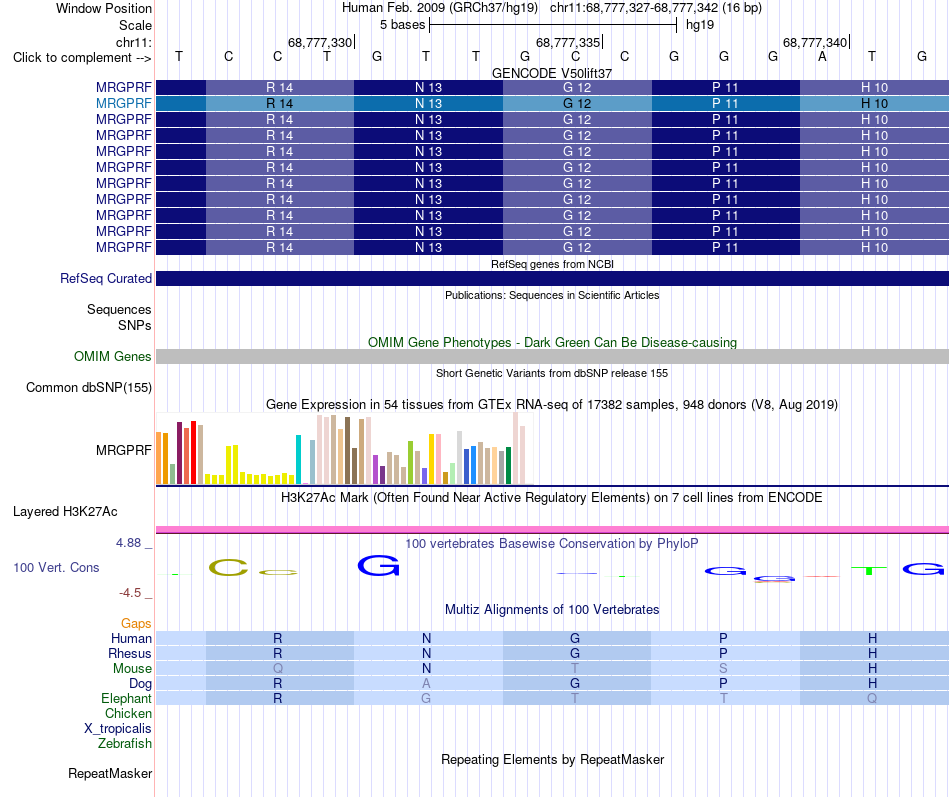Image resolution: width=950 pixels, height=797 pixels.
Task: Click the RepeatMasker track label
Action: tap(110, 773)
